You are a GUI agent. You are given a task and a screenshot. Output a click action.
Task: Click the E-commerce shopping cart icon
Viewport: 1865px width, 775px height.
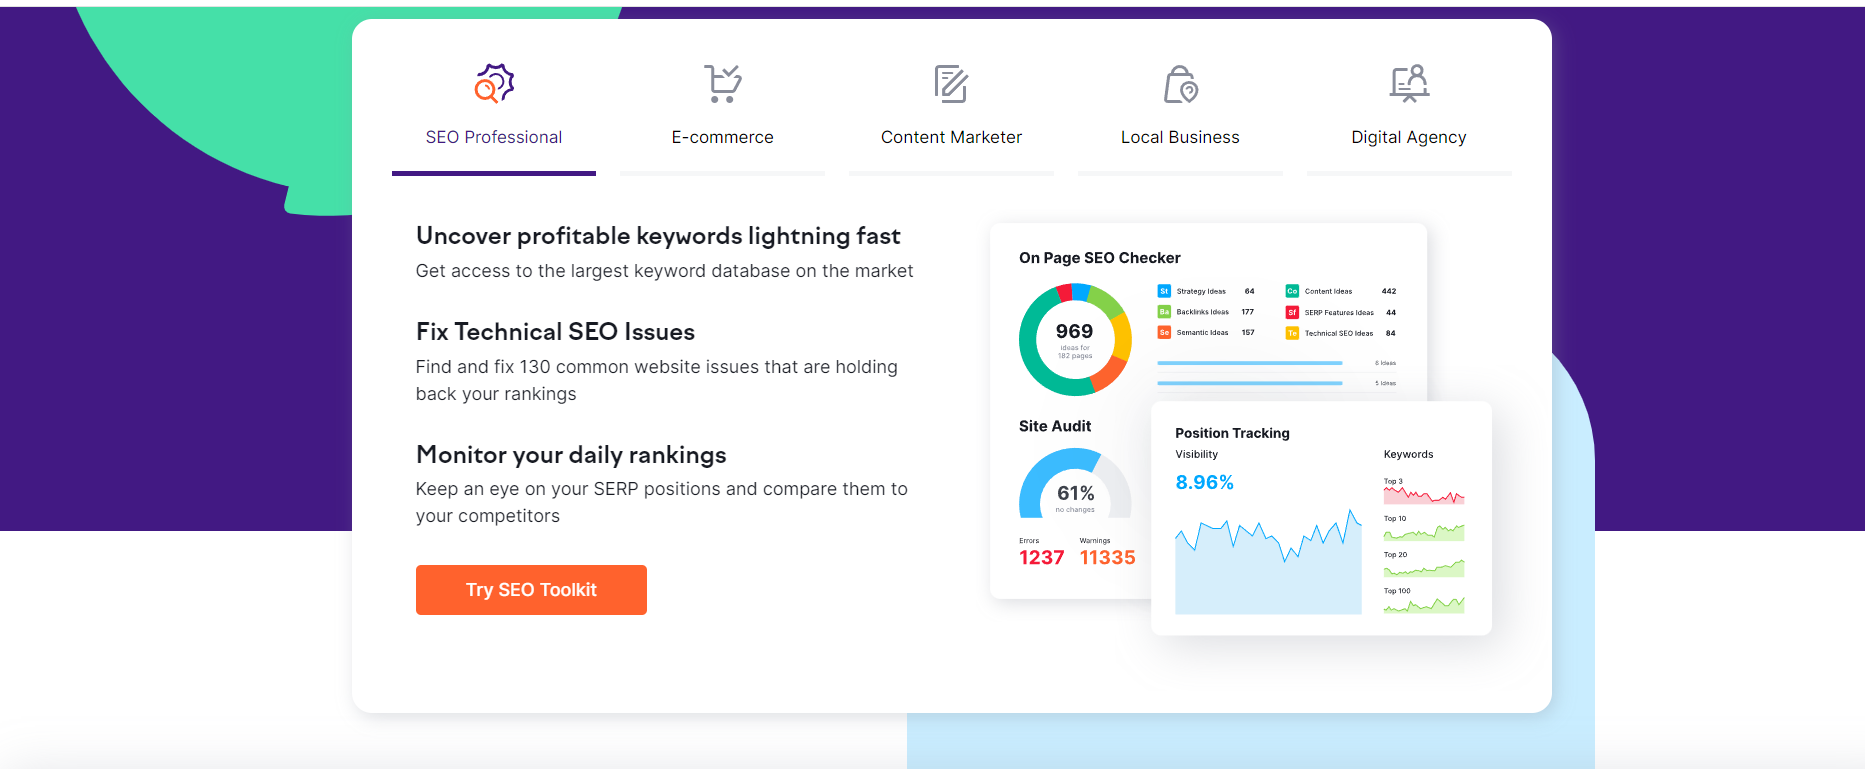point(722,84)
